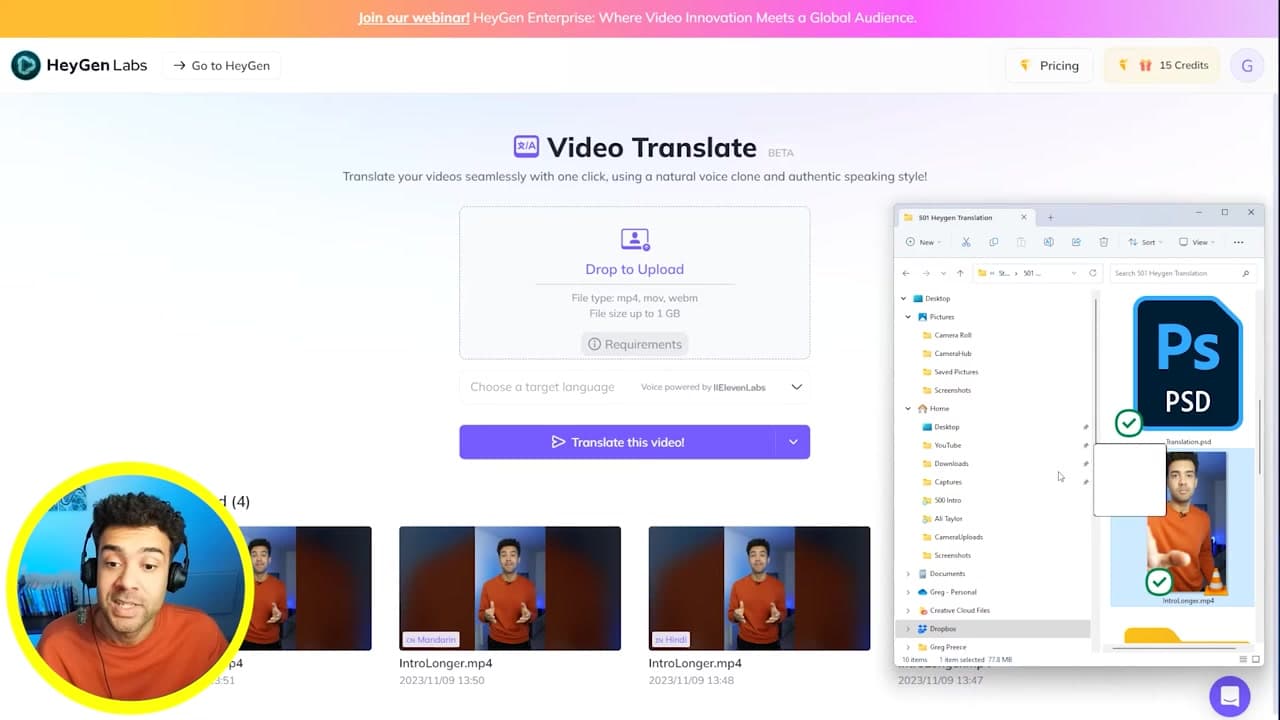Select the Translation.psd file

pyautogui.click(x=1186, y=371)
